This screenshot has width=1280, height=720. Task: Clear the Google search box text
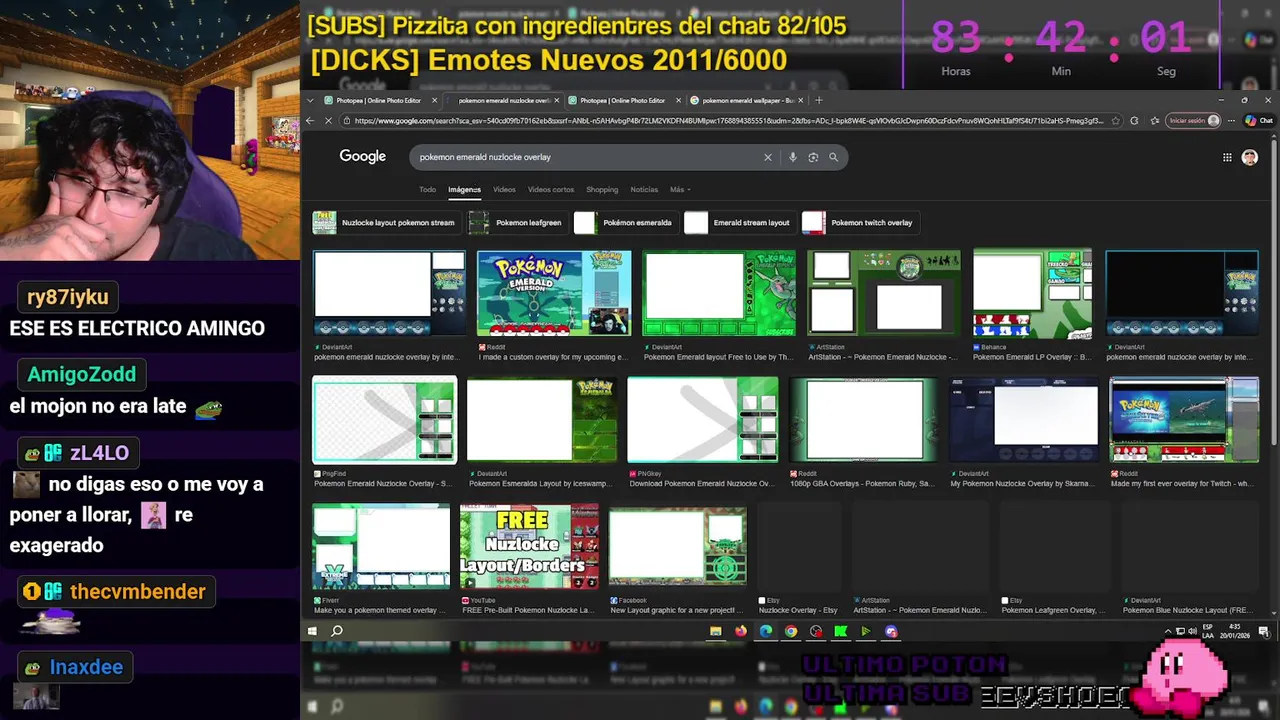(x=768, y=157)
